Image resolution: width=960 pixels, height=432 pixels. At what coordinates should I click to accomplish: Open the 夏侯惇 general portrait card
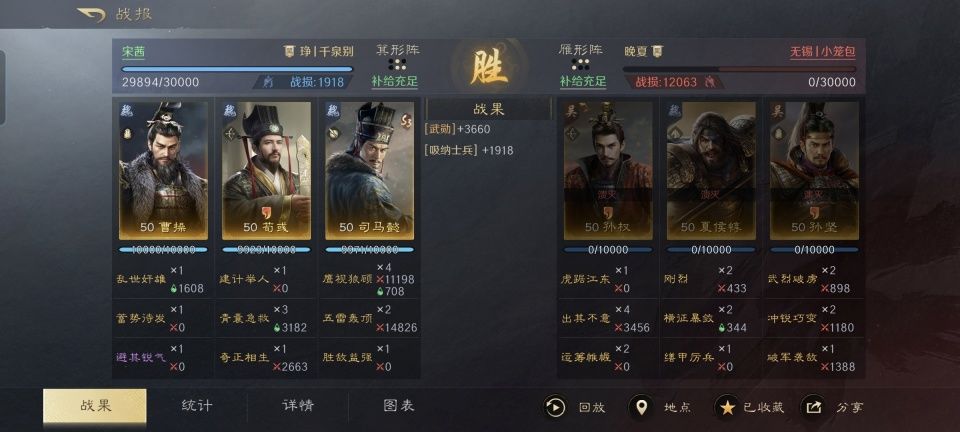[x=711, y=171]
